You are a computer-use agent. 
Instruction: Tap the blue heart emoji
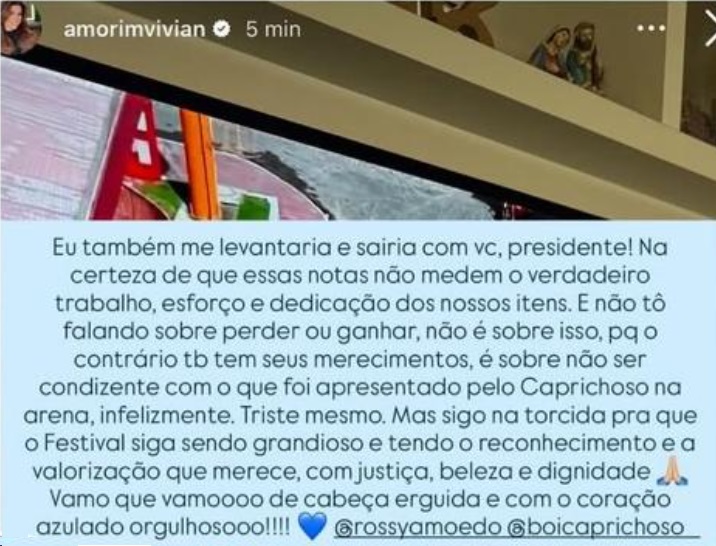point(312,526)
